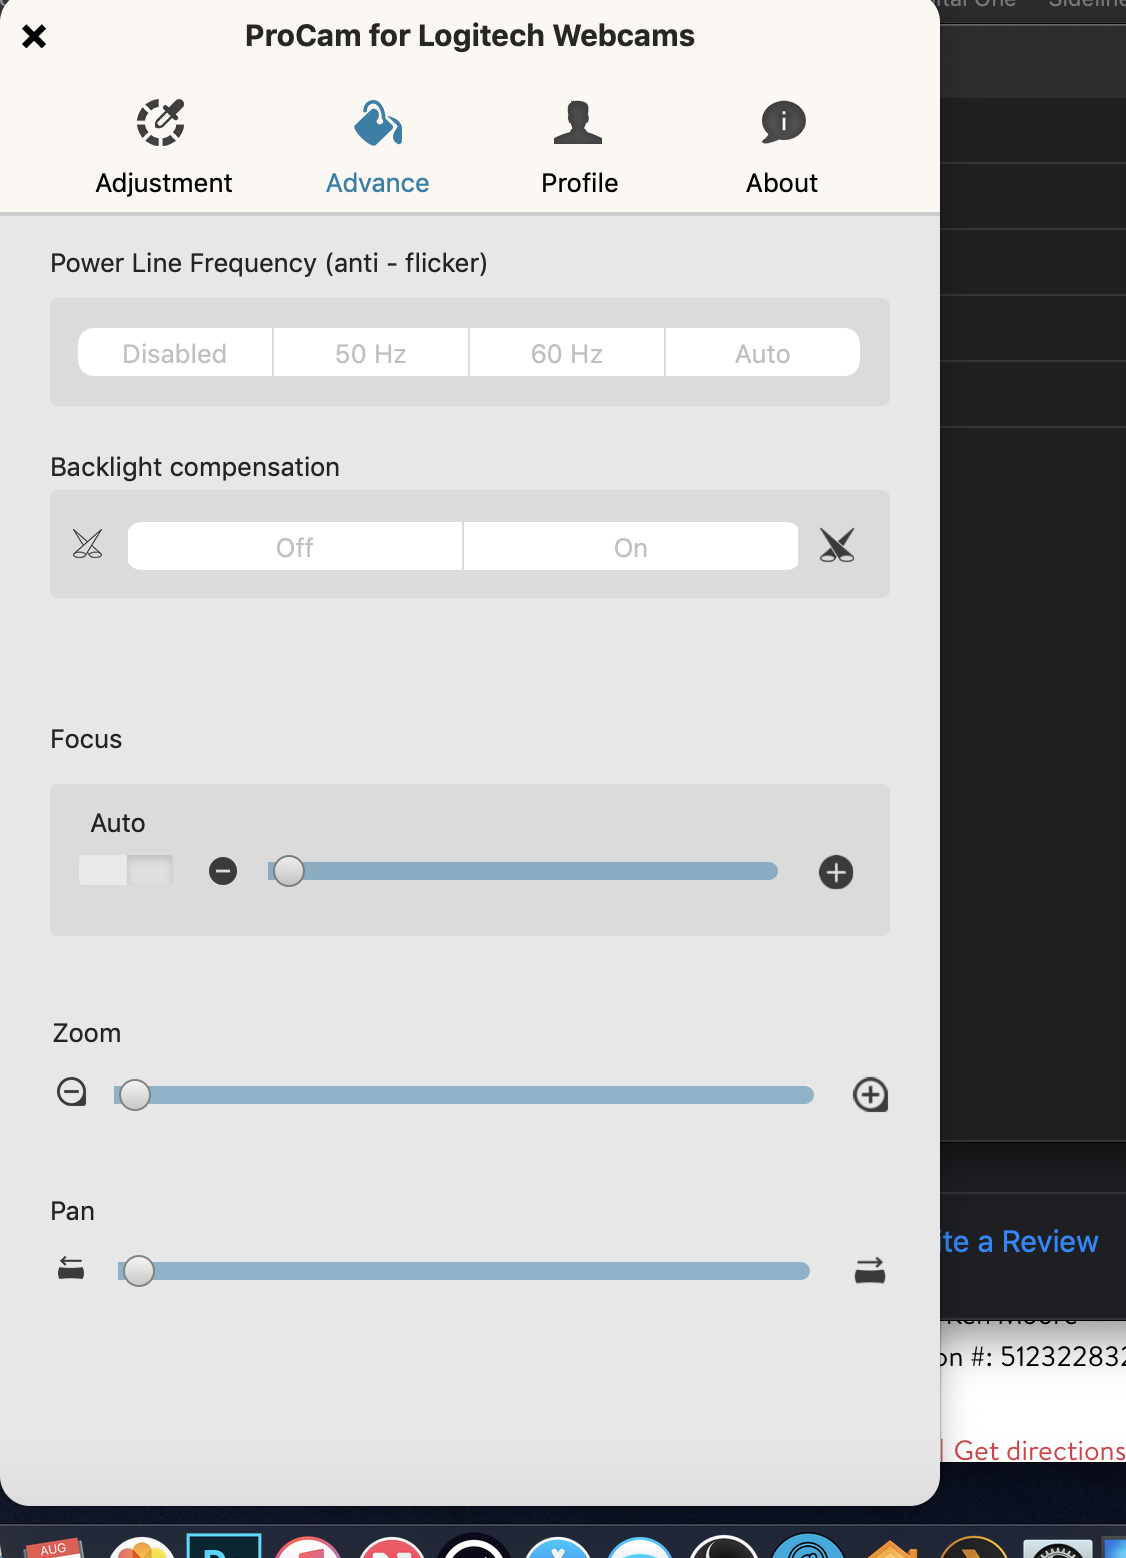Click the Pan slider track
The image size is (1126, 1558).
pos(464,1271)
